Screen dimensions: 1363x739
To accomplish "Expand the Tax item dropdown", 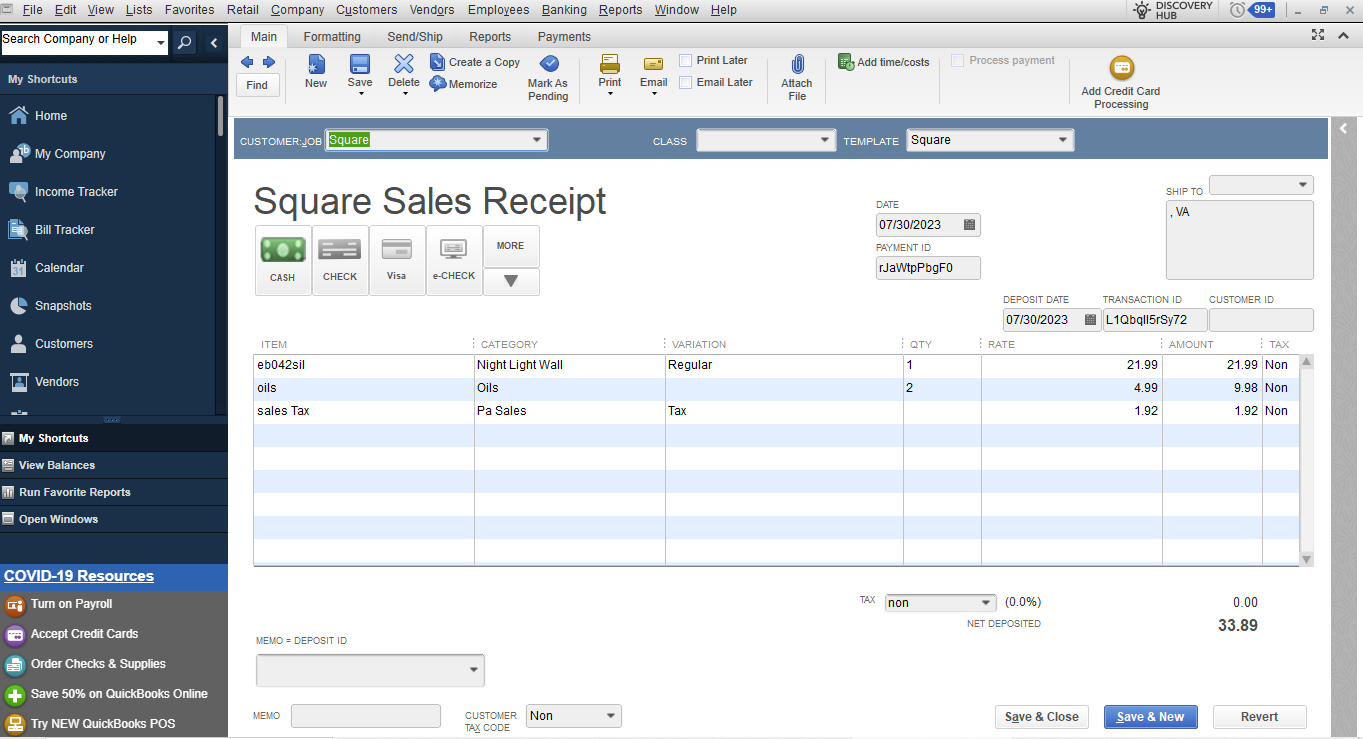I will pyautogui.click(x=986, y=603).
